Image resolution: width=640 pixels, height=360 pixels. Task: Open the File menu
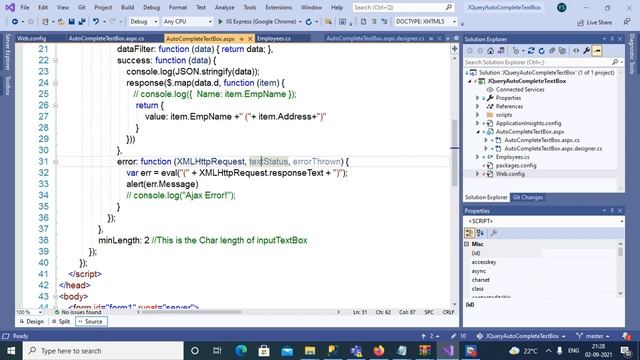point(24,7)
